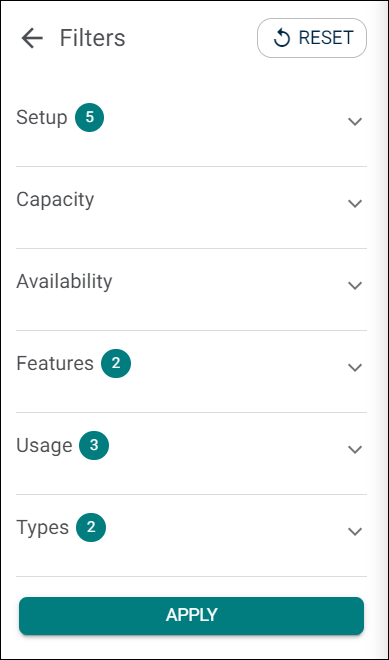Open the Setup filter label
The height and width of the screenshot is (660, 389).
point(42,118)
